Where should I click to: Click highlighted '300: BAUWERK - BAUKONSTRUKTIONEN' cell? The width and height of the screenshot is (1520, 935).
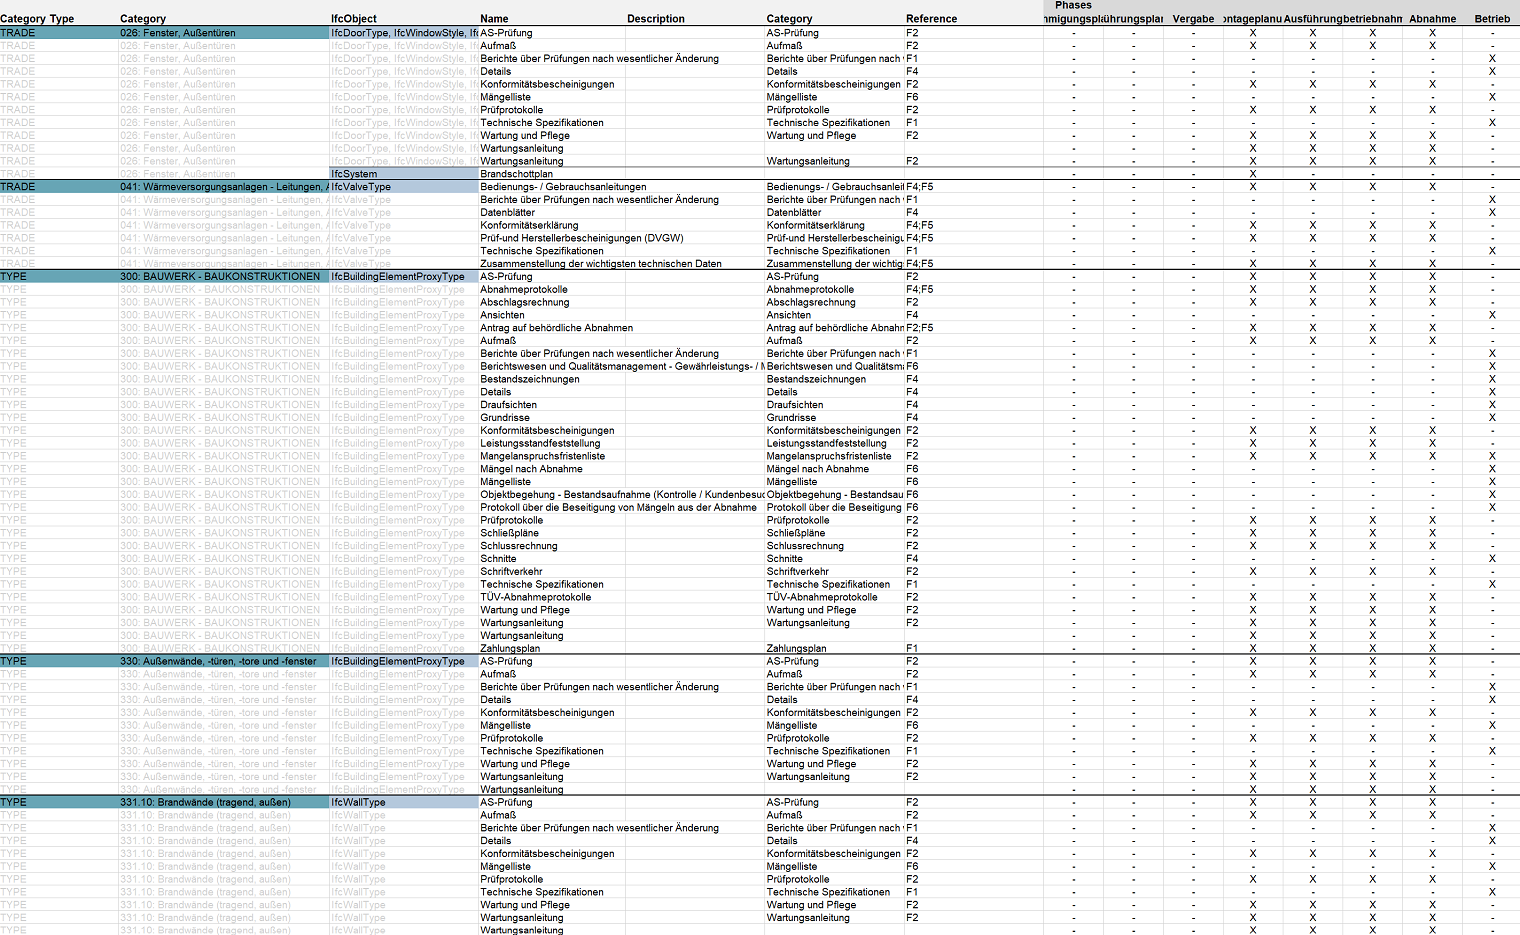224,276
